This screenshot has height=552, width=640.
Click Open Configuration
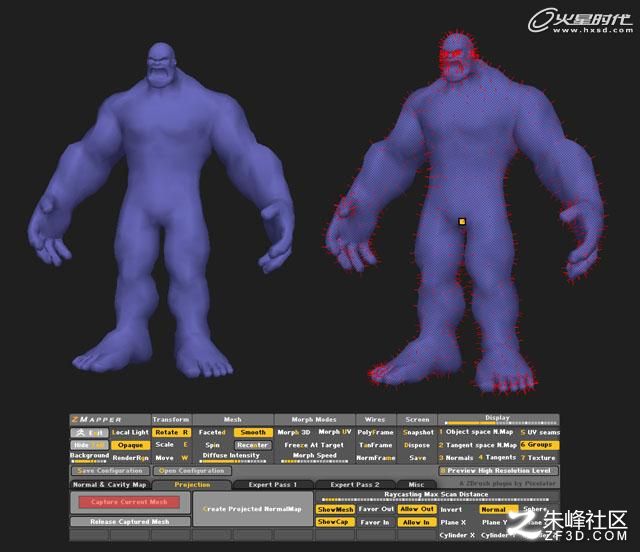(192, 471)
